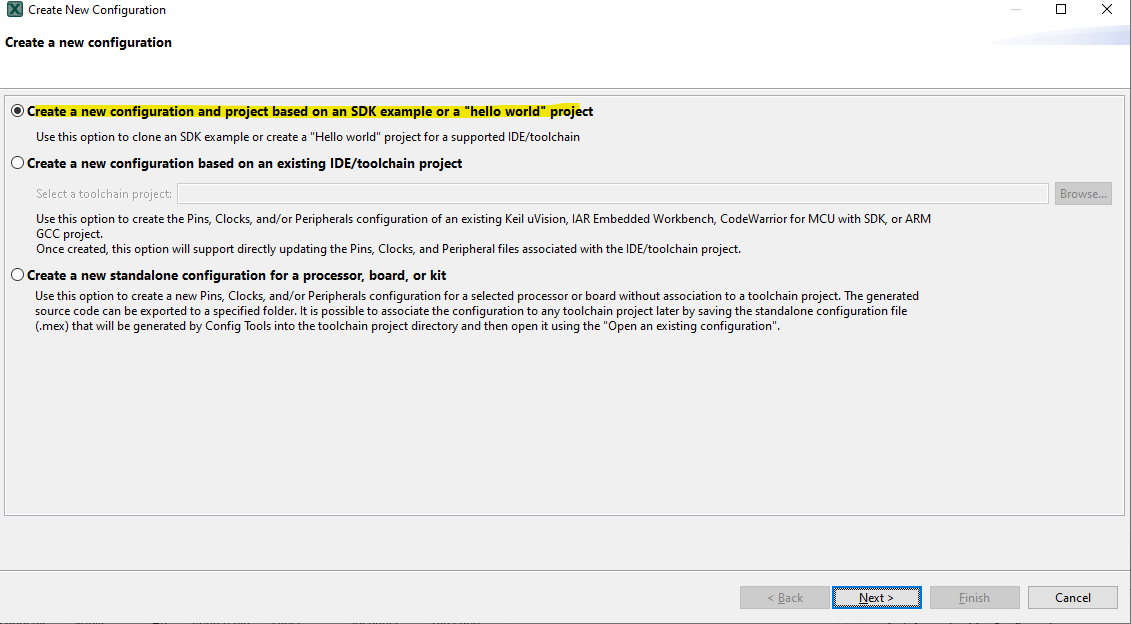Click the Next > button
1131x624 pixels.
876,598
